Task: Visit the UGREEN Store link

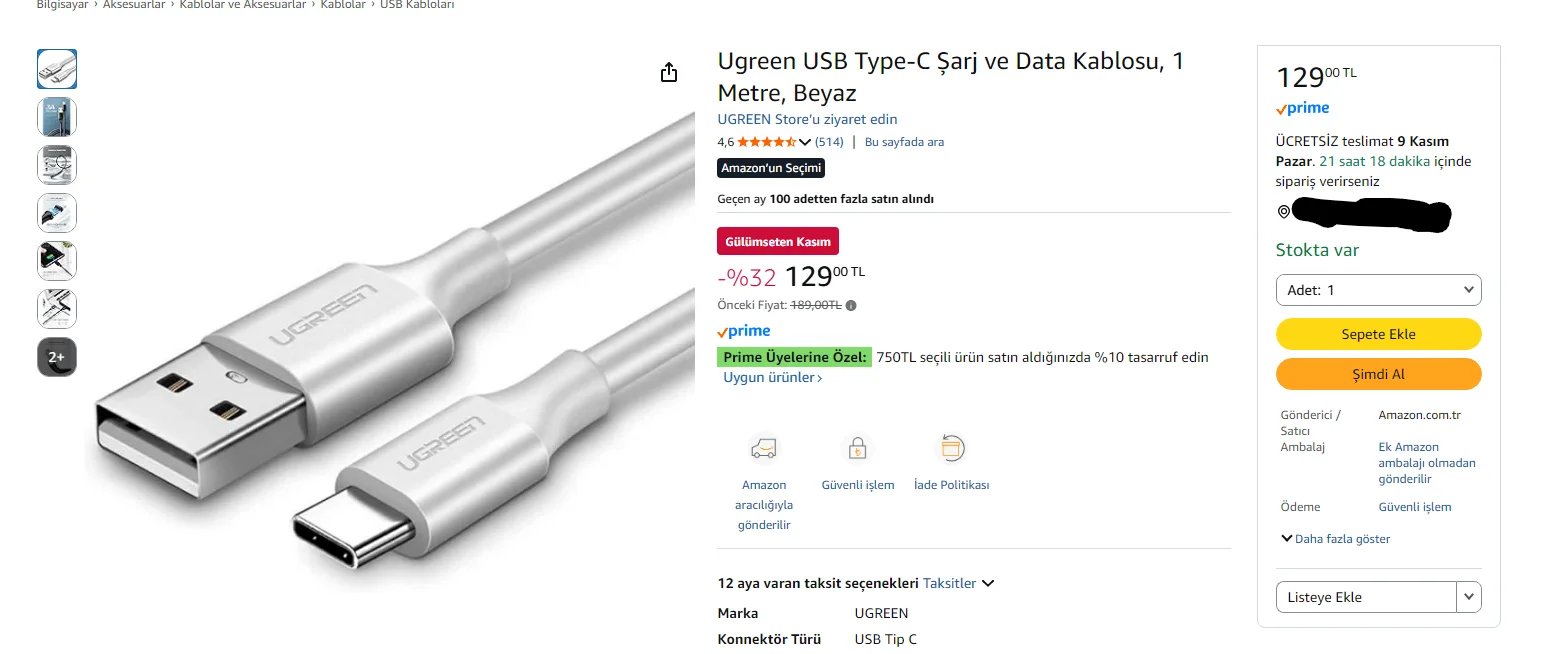Action: 807,119
